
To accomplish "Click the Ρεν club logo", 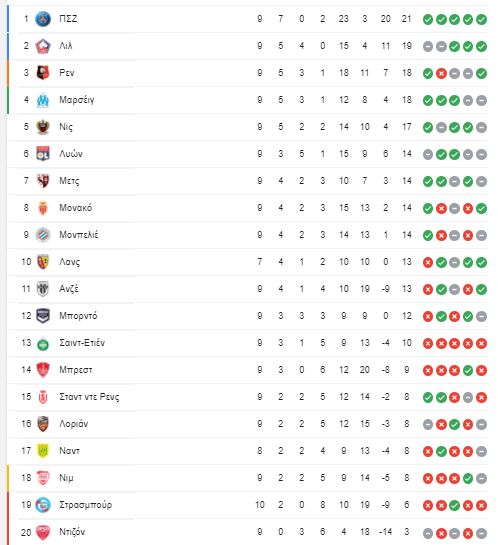I will pos(43,73).
